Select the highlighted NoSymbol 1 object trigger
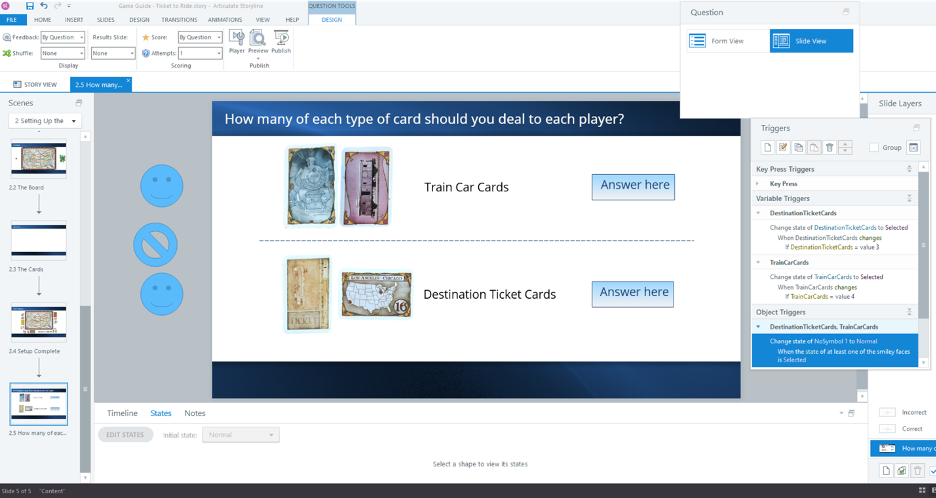This screenshot has height=498, width=936. tap(835, 351)
